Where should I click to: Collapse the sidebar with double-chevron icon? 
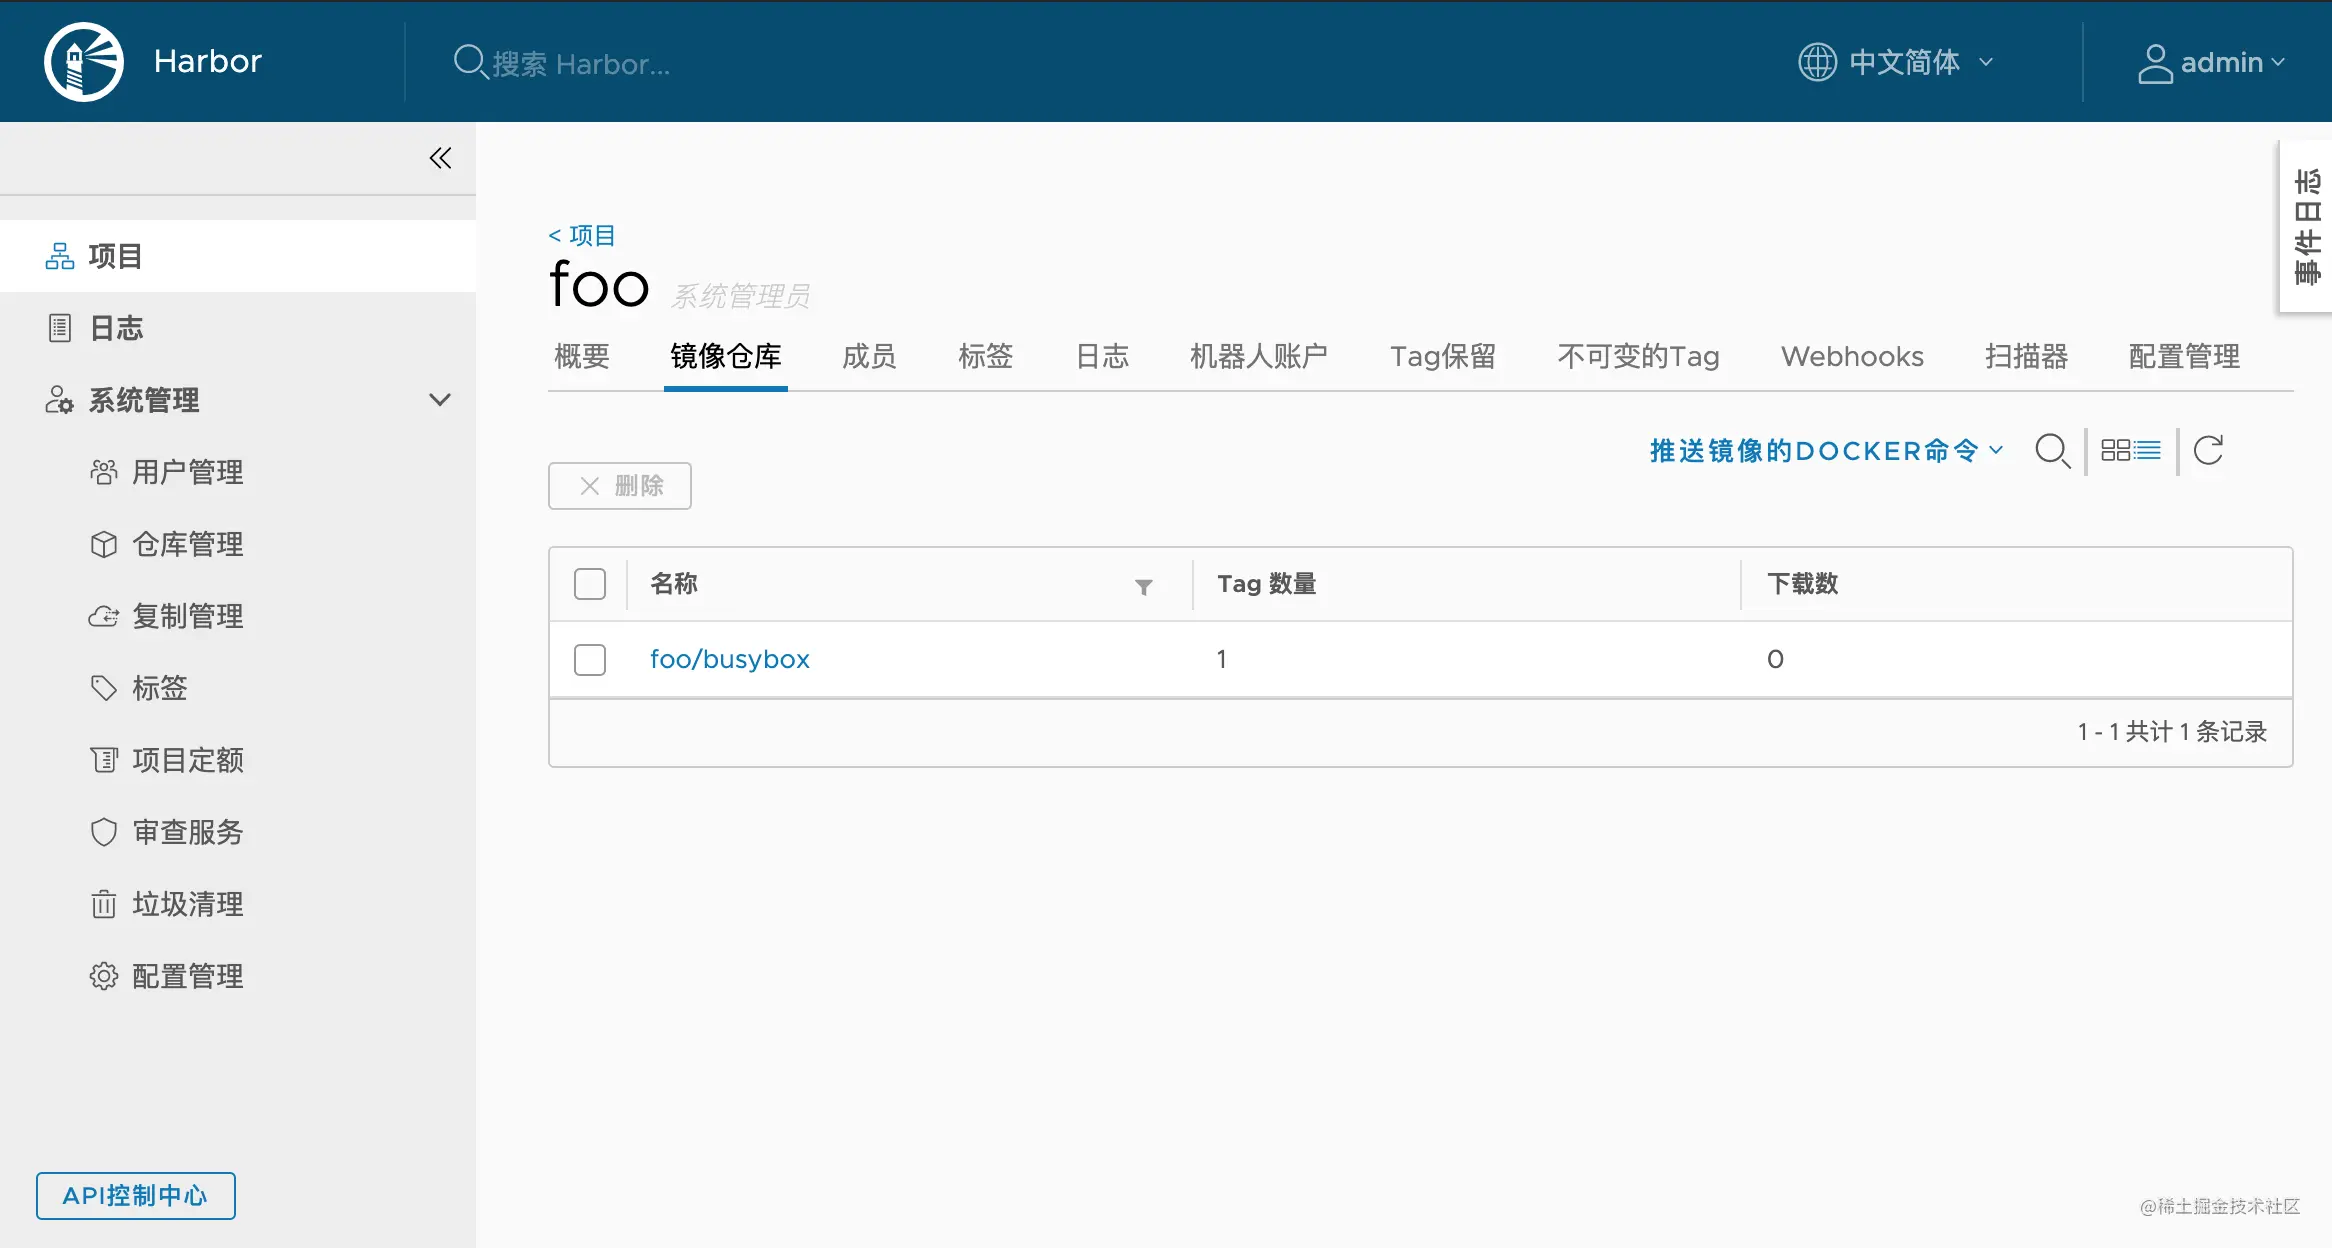coord(440,158)
